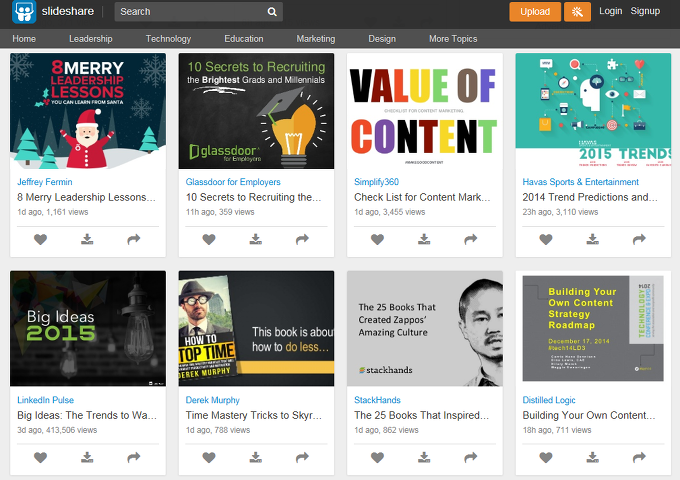Share The 25 Books That Inspired card
This screenshot has height=480, width=680.
[x=471, y=457]
